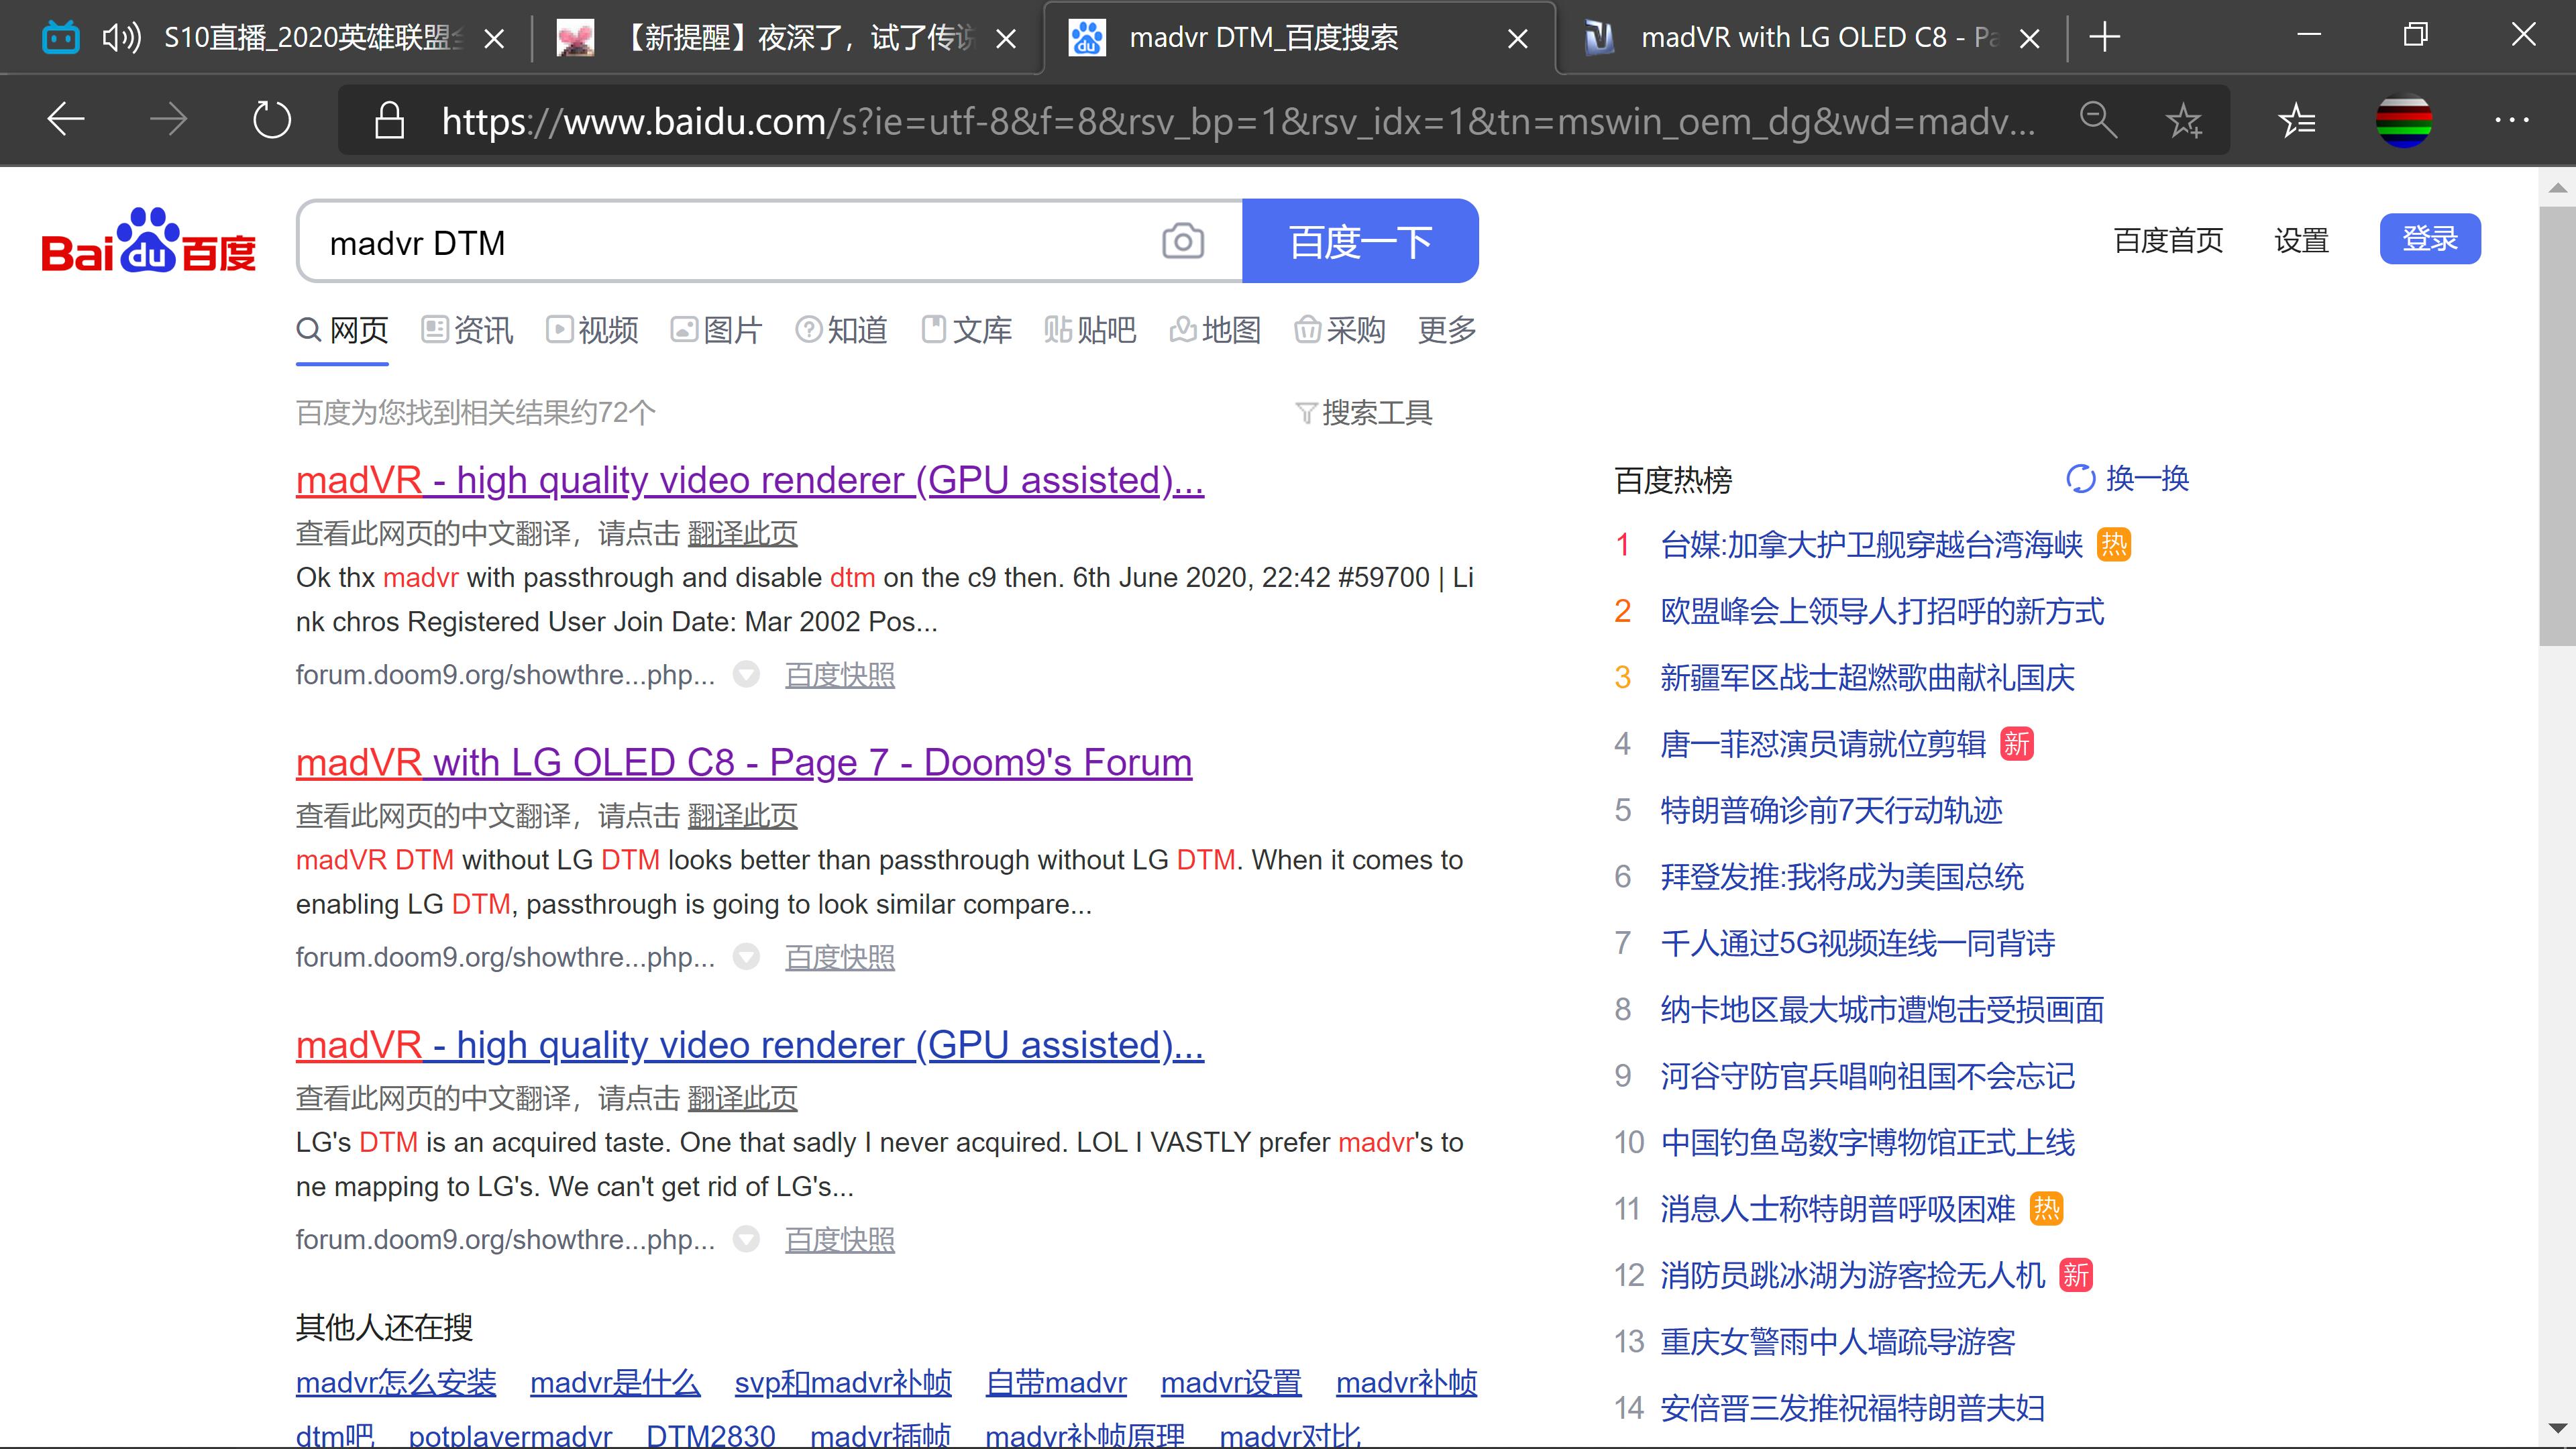Refresh the hot list with 换一换
Screen dimensions: 2576x1449
pos(2128,479)
